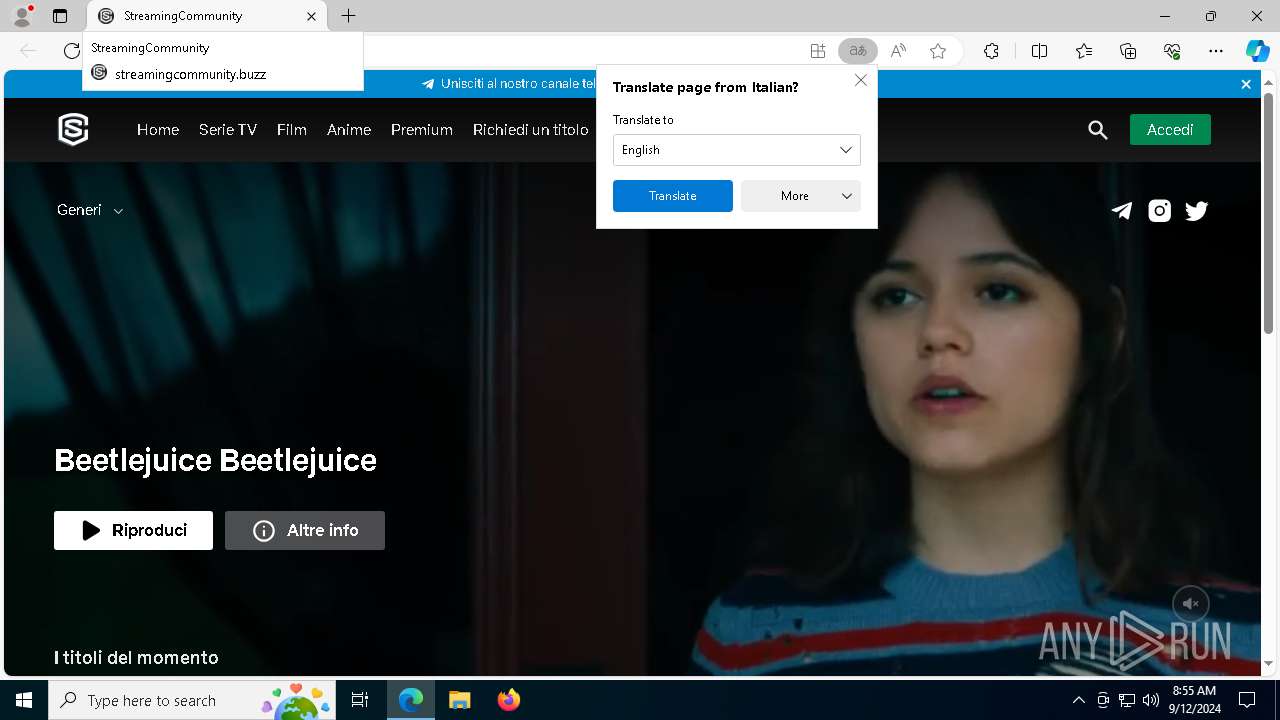Click the taskbar search box
Screen dimensions: 1280x720
tap(192, 700)
